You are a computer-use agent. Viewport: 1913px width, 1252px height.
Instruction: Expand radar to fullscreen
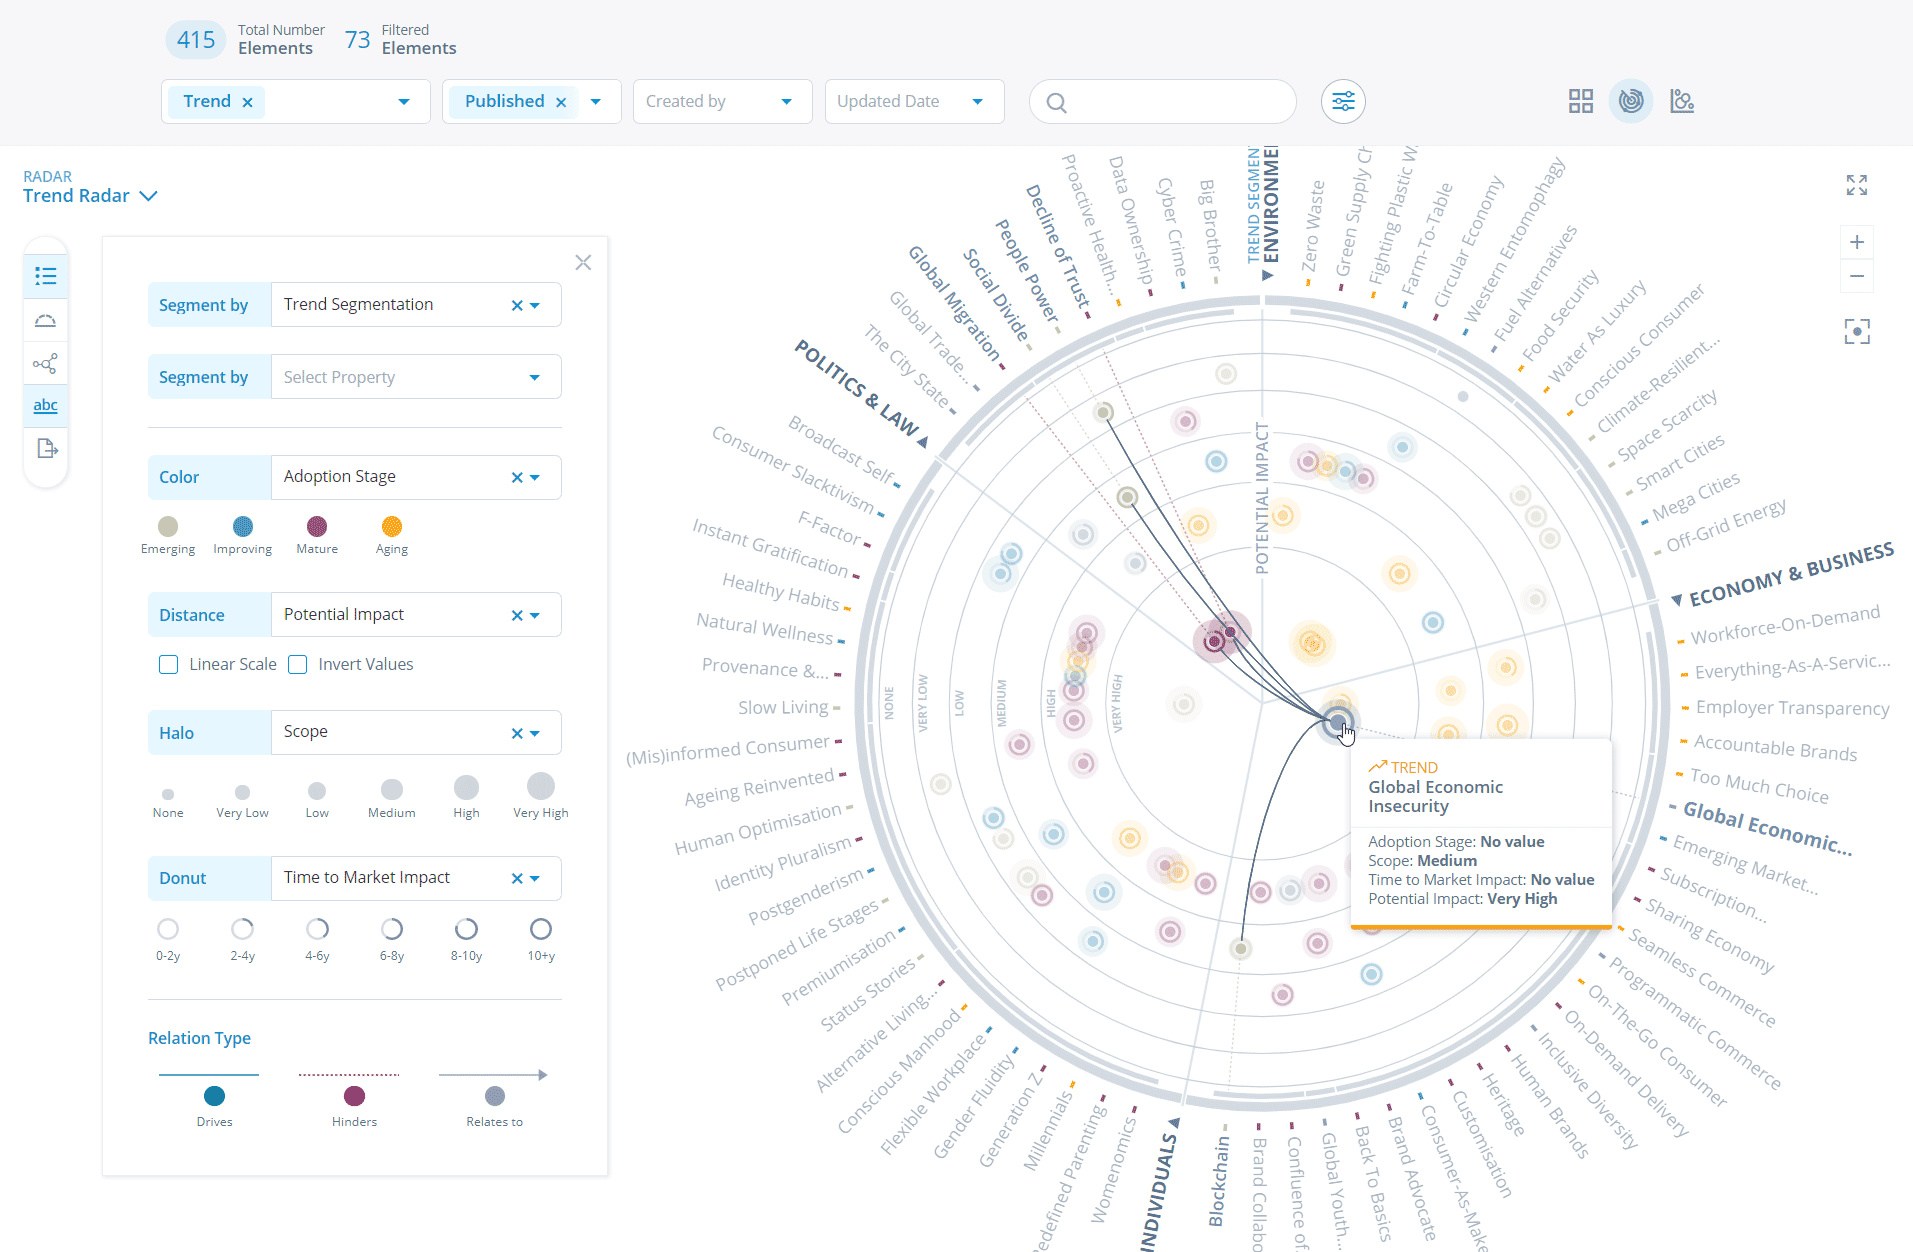[1857, 185]
